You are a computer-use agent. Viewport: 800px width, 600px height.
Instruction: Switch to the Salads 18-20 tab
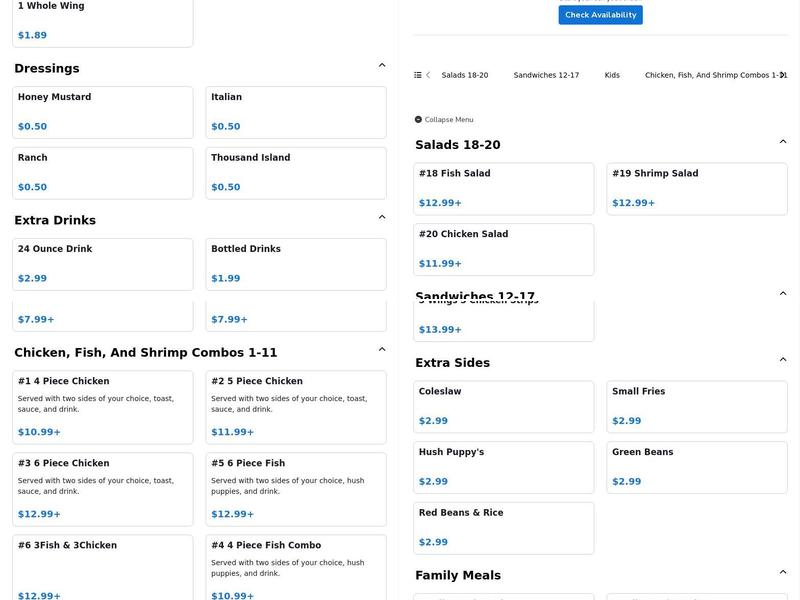coord(465,75)
